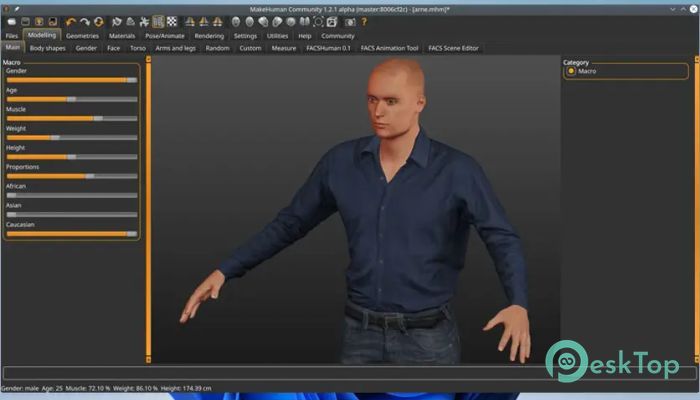Click the Gender slider

coord(72,80)
